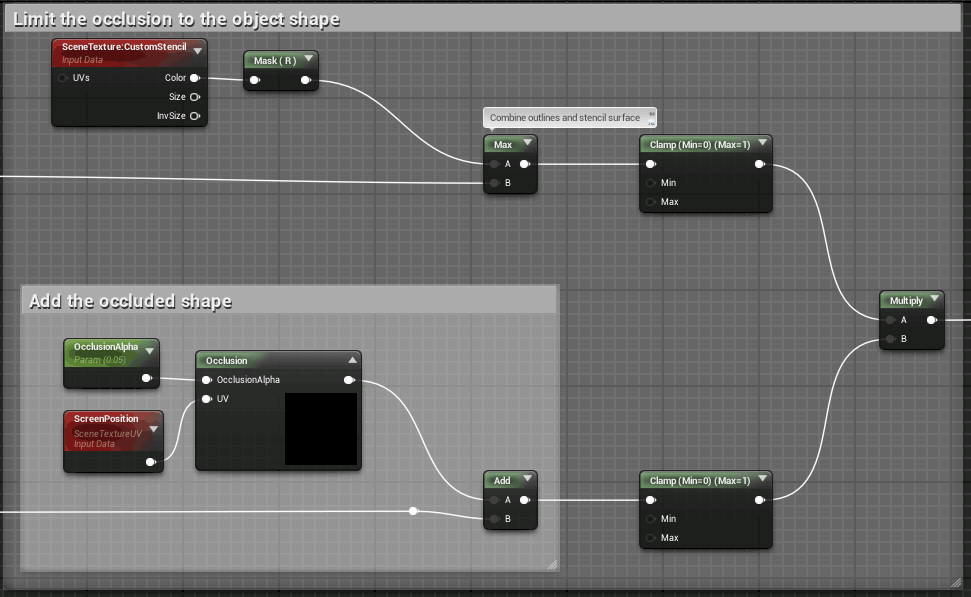Expand the Multiply node dropdown arrow
The height and width of the screenshot is (597, 971).
(x=934, y=299)
